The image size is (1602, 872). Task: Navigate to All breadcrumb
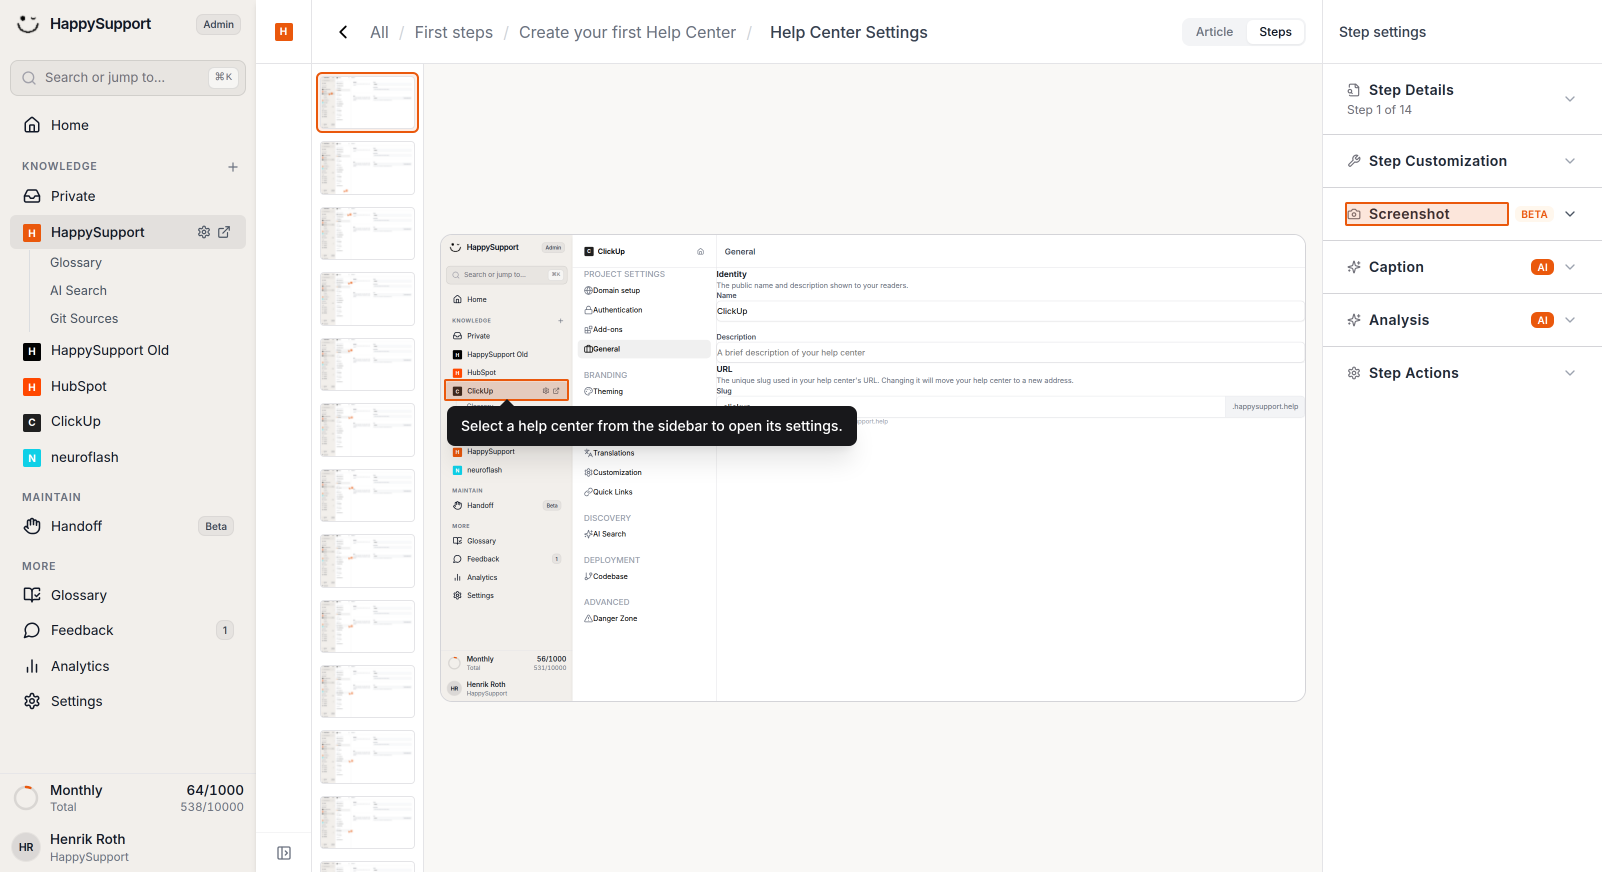(x=379, y=32)
